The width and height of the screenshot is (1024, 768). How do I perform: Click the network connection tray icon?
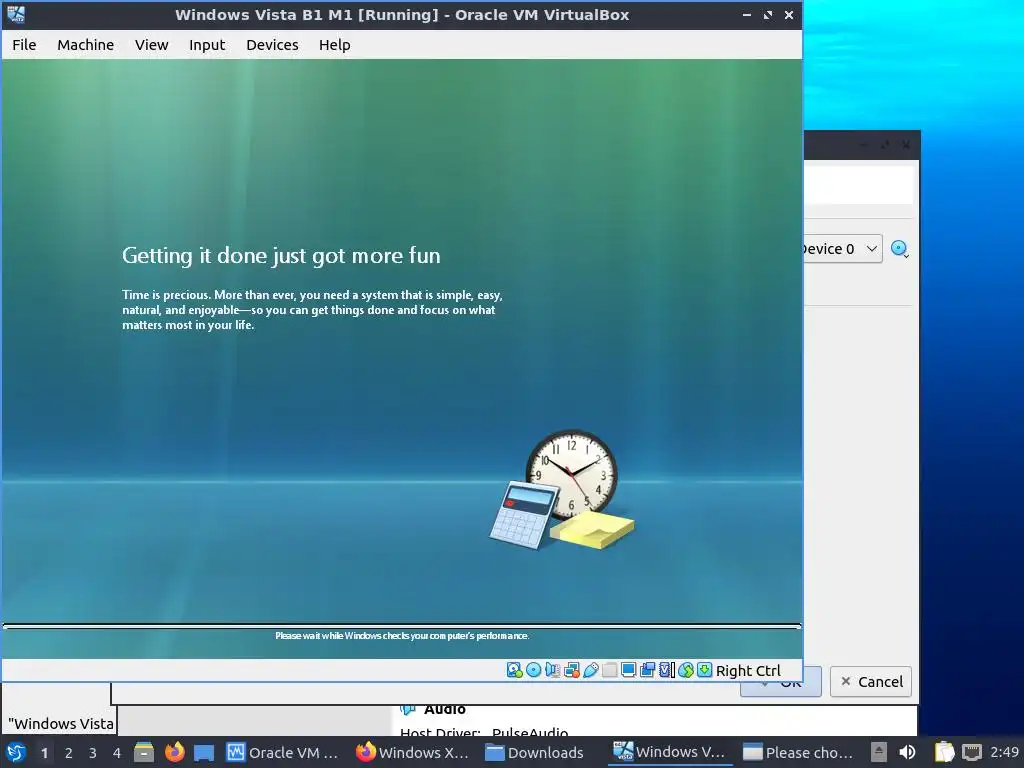[972, 752]
